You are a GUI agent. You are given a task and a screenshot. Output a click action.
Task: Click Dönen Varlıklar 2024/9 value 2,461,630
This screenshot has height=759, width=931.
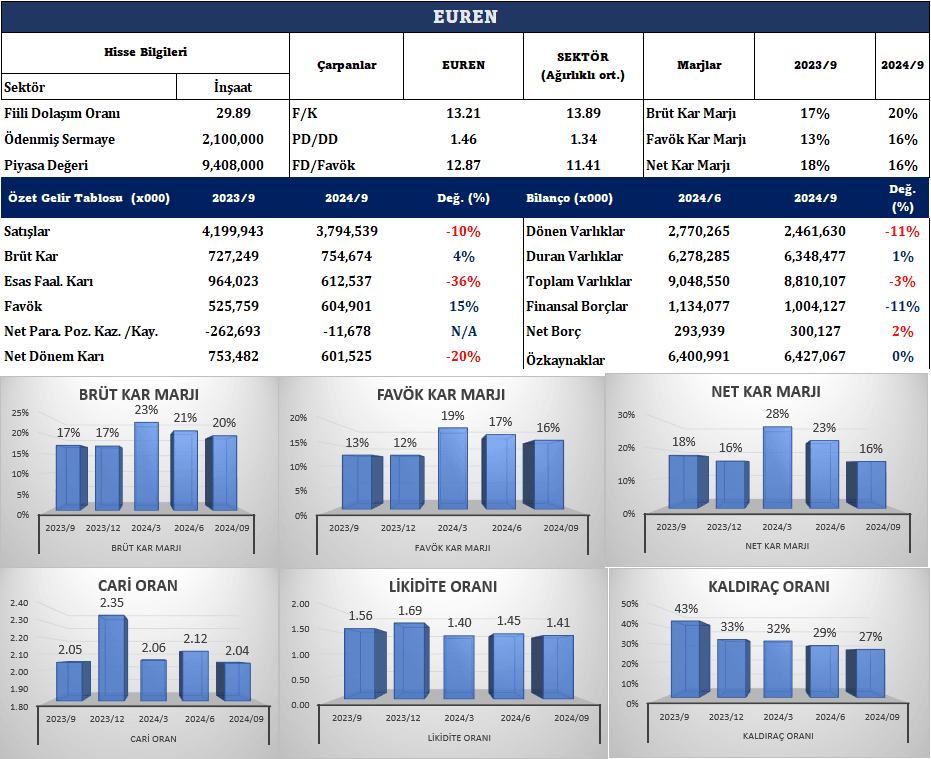[815, 231]
